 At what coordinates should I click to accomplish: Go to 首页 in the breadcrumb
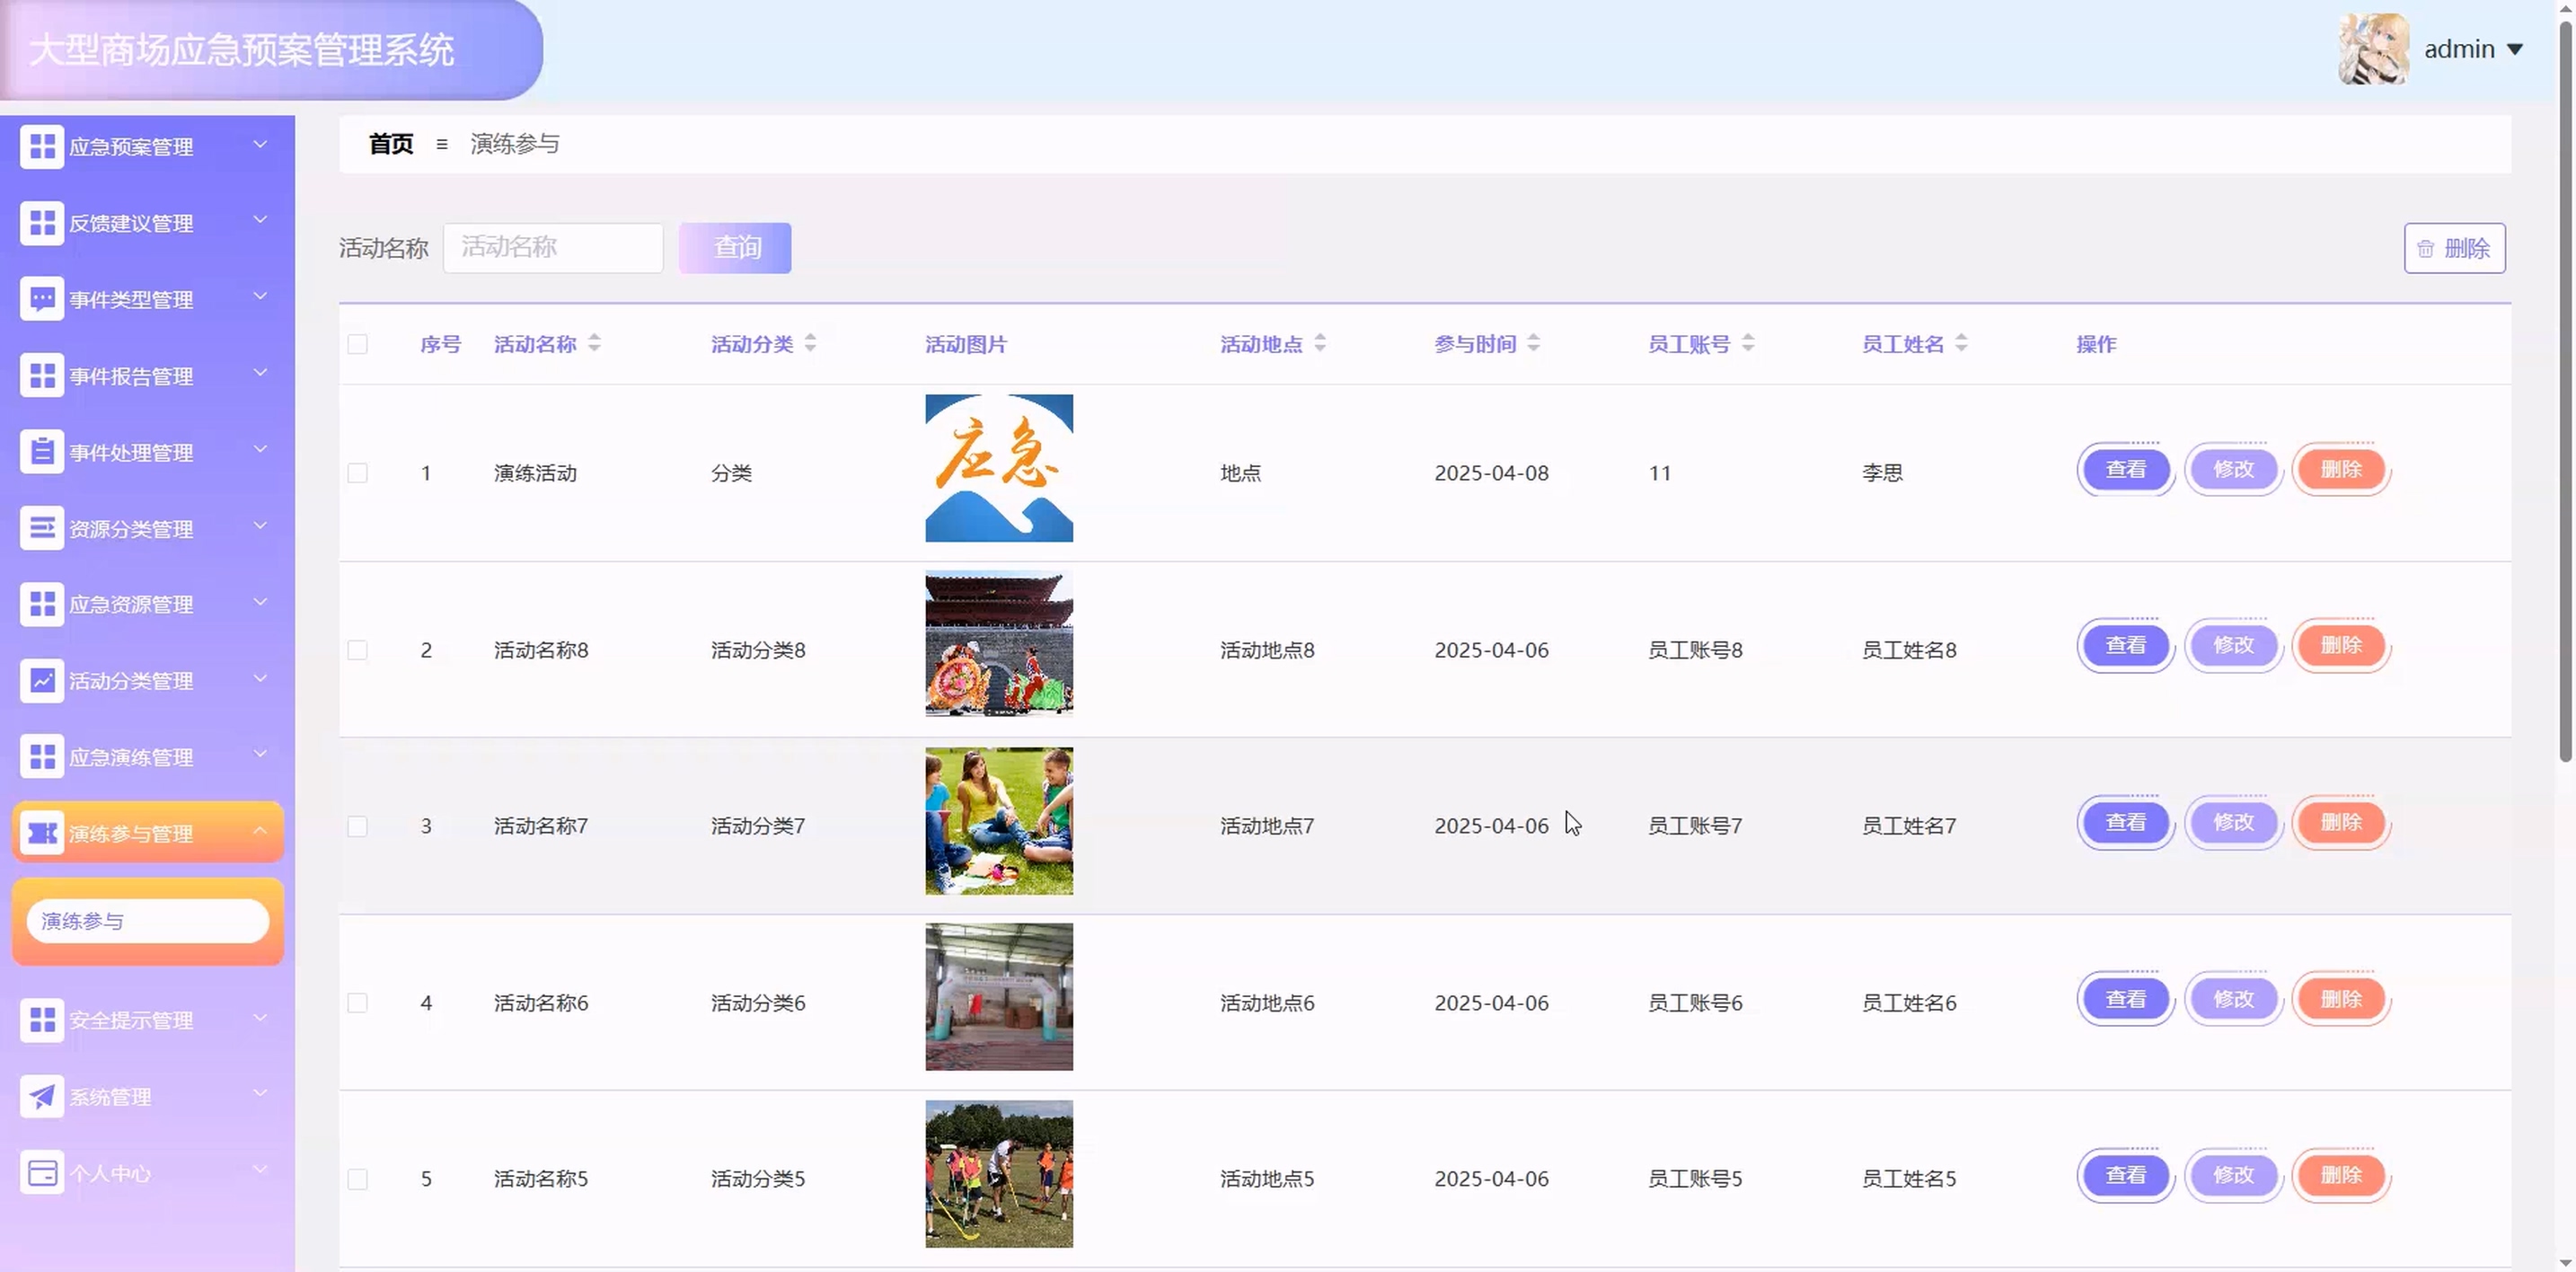click(391, 144)
